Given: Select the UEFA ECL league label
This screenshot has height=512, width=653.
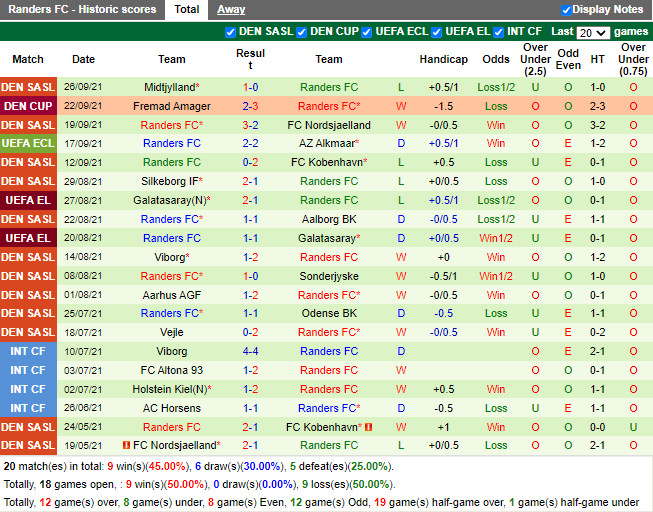Looking at the screenshot, I should 28,143.
